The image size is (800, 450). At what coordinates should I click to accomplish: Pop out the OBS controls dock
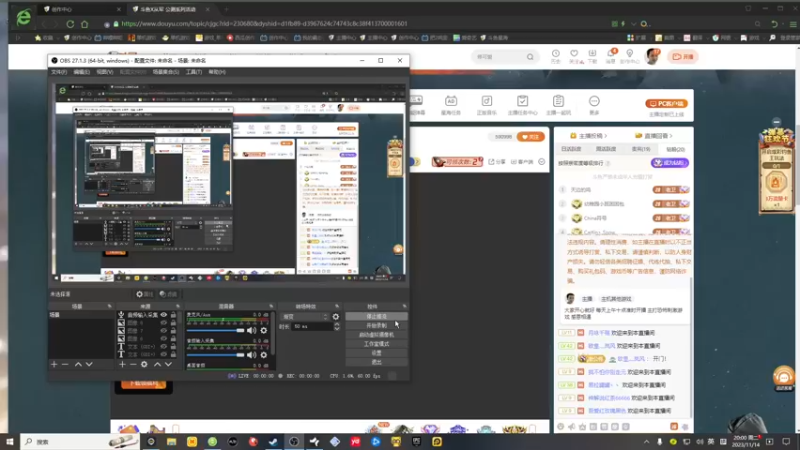pyautogui.click(x=404, y=306)
